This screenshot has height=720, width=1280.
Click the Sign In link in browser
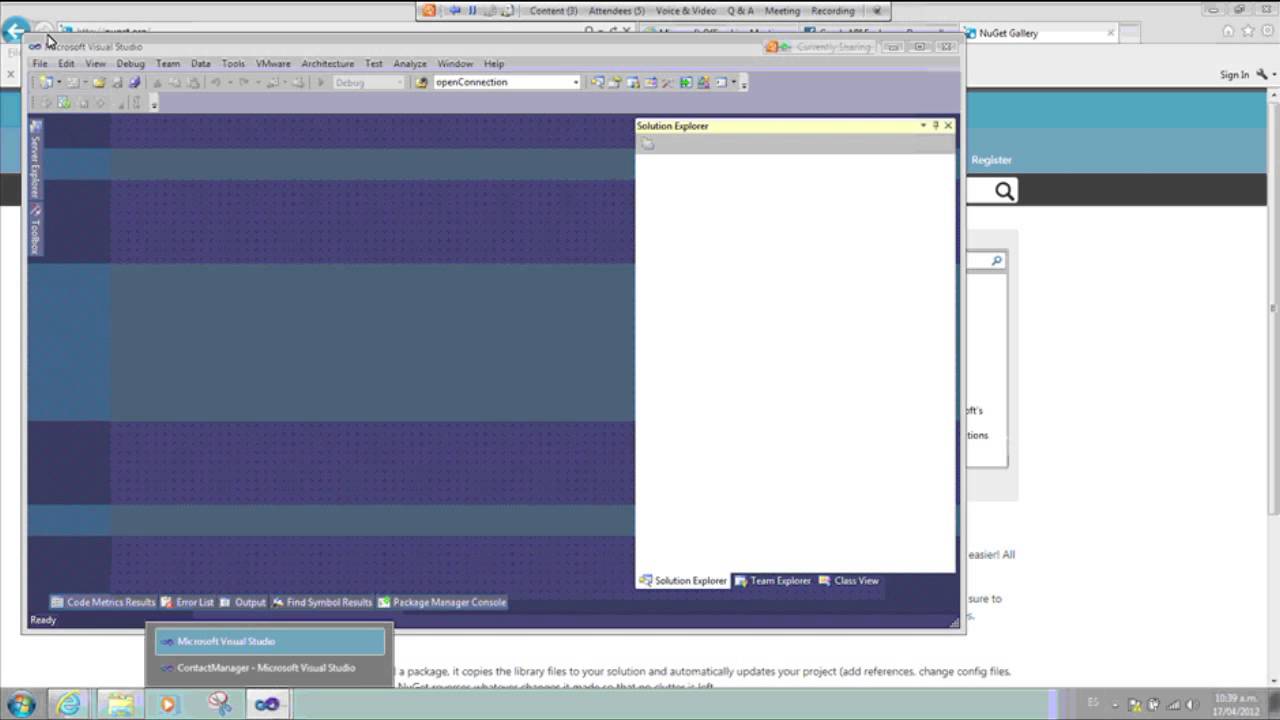(x=1235, y=75)
